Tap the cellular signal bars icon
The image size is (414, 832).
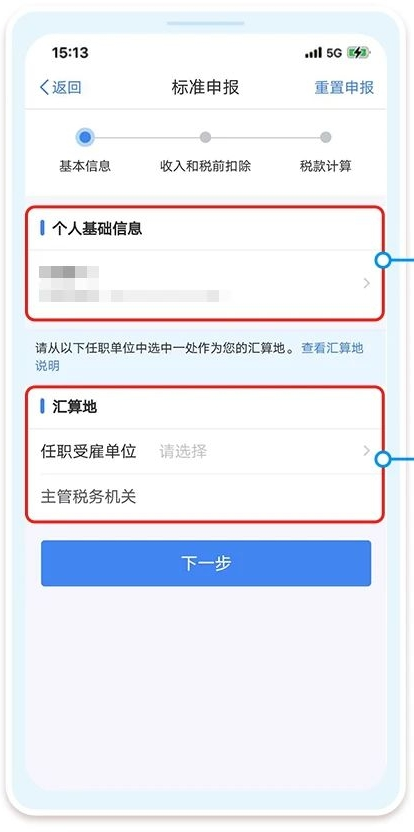313,53
